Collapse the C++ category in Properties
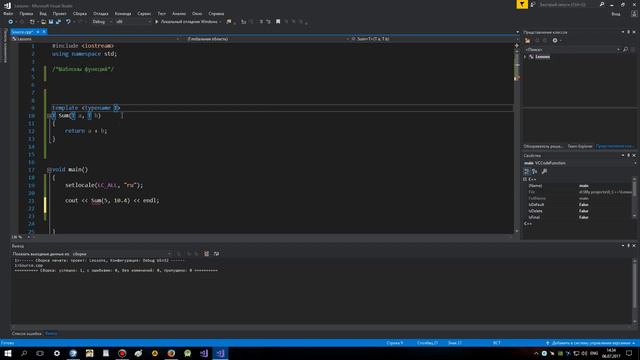 (x=525, y=179)
